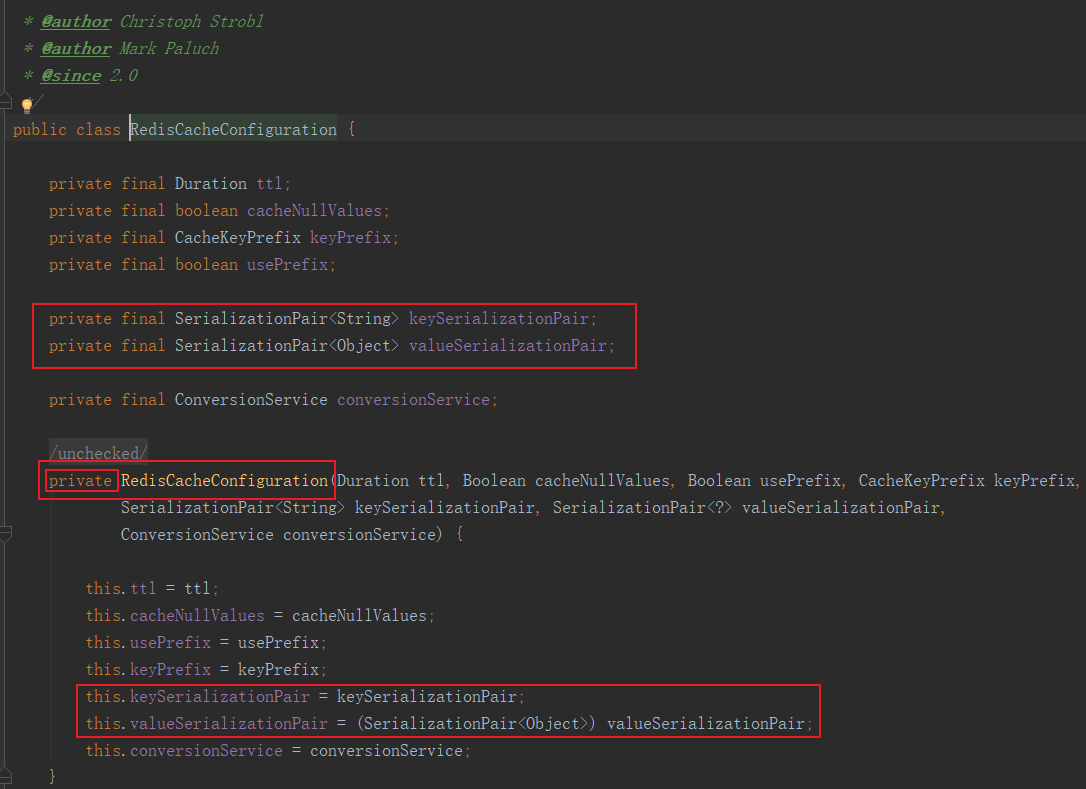Viewport: 1086px width, 789px height.
Task: Click the fold end marker beside the constructor's closing brace
Action: point(6,776)
